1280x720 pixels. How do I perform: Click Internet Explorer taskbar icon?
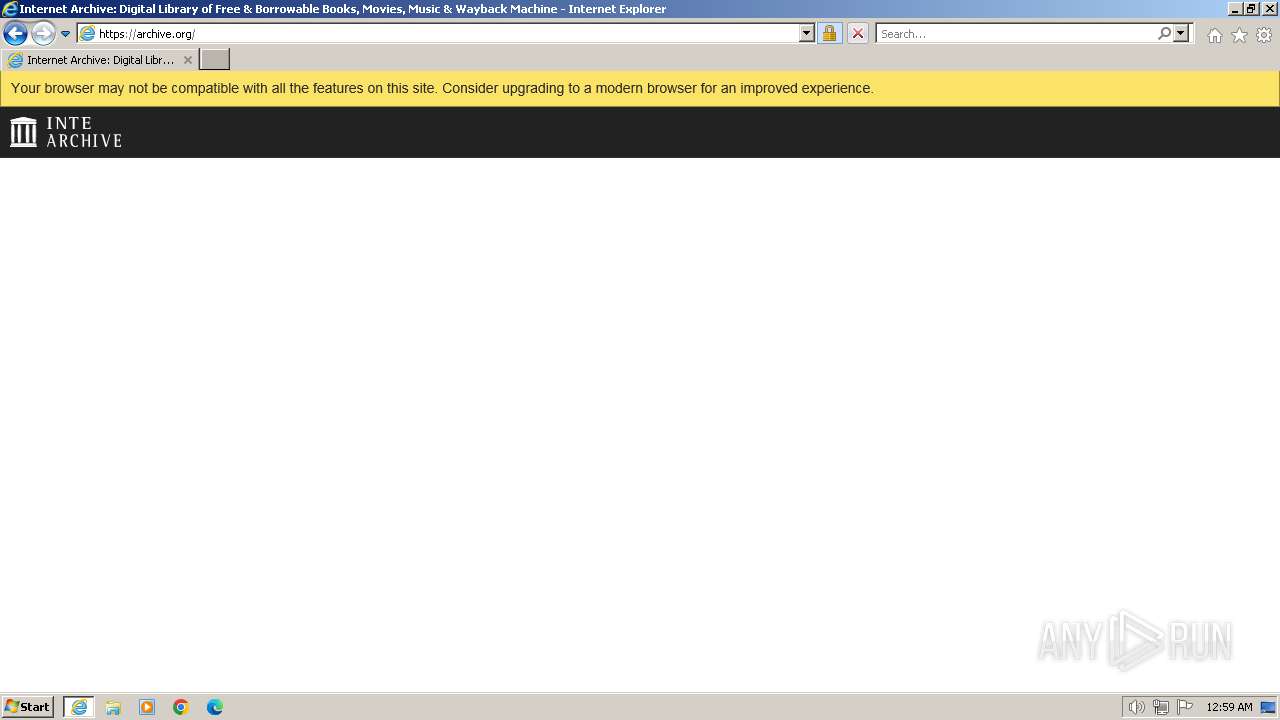[x=79, y=707]
